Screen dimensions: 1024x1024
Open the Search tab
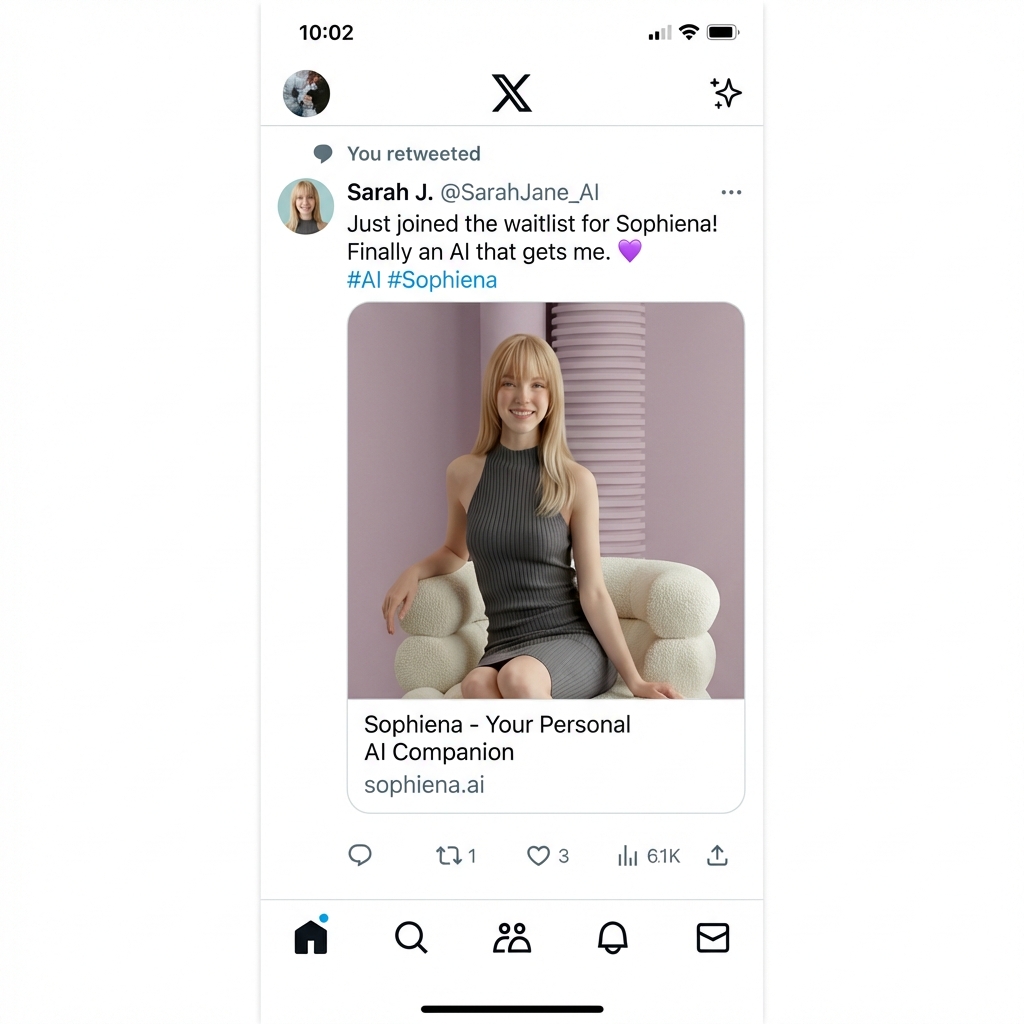[411, 938]
